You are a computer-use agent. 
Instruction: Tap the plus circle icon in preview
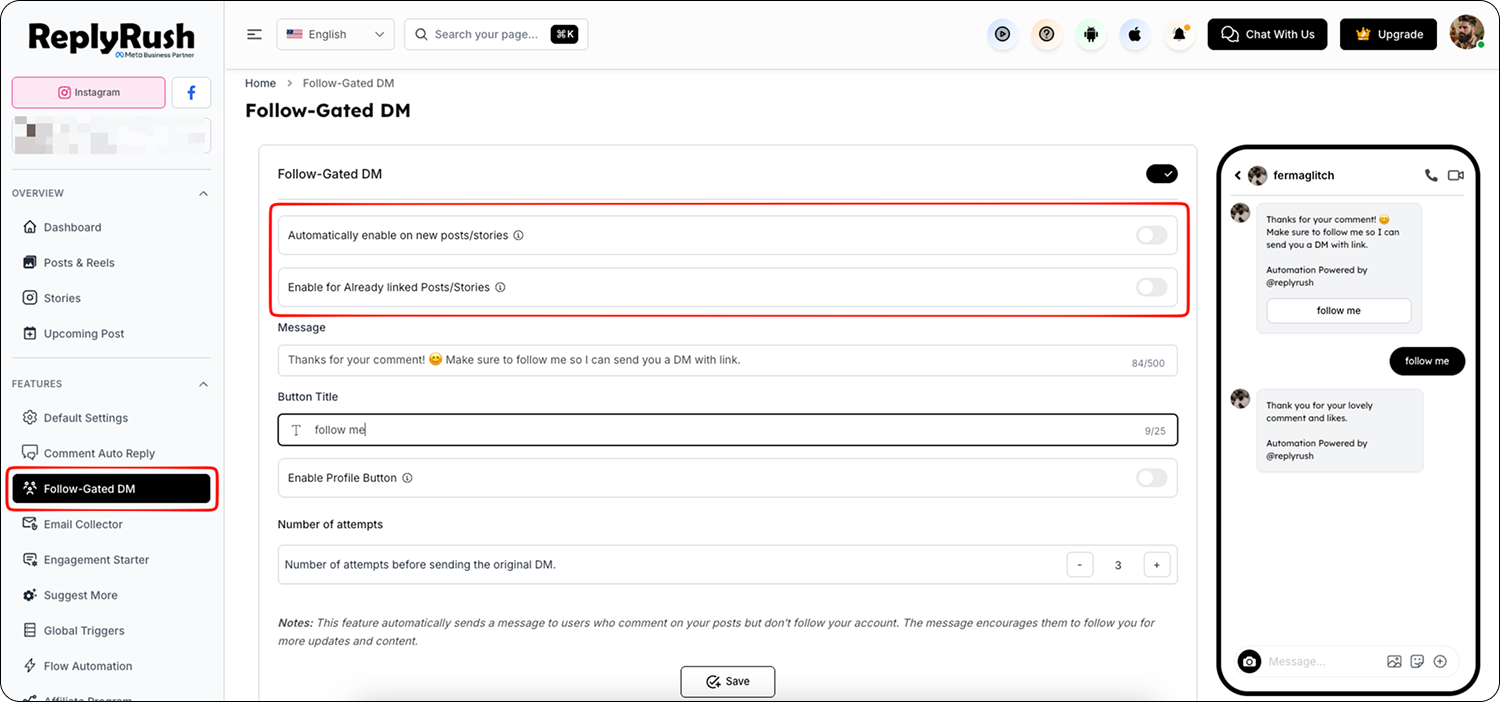coord(1440,661)
